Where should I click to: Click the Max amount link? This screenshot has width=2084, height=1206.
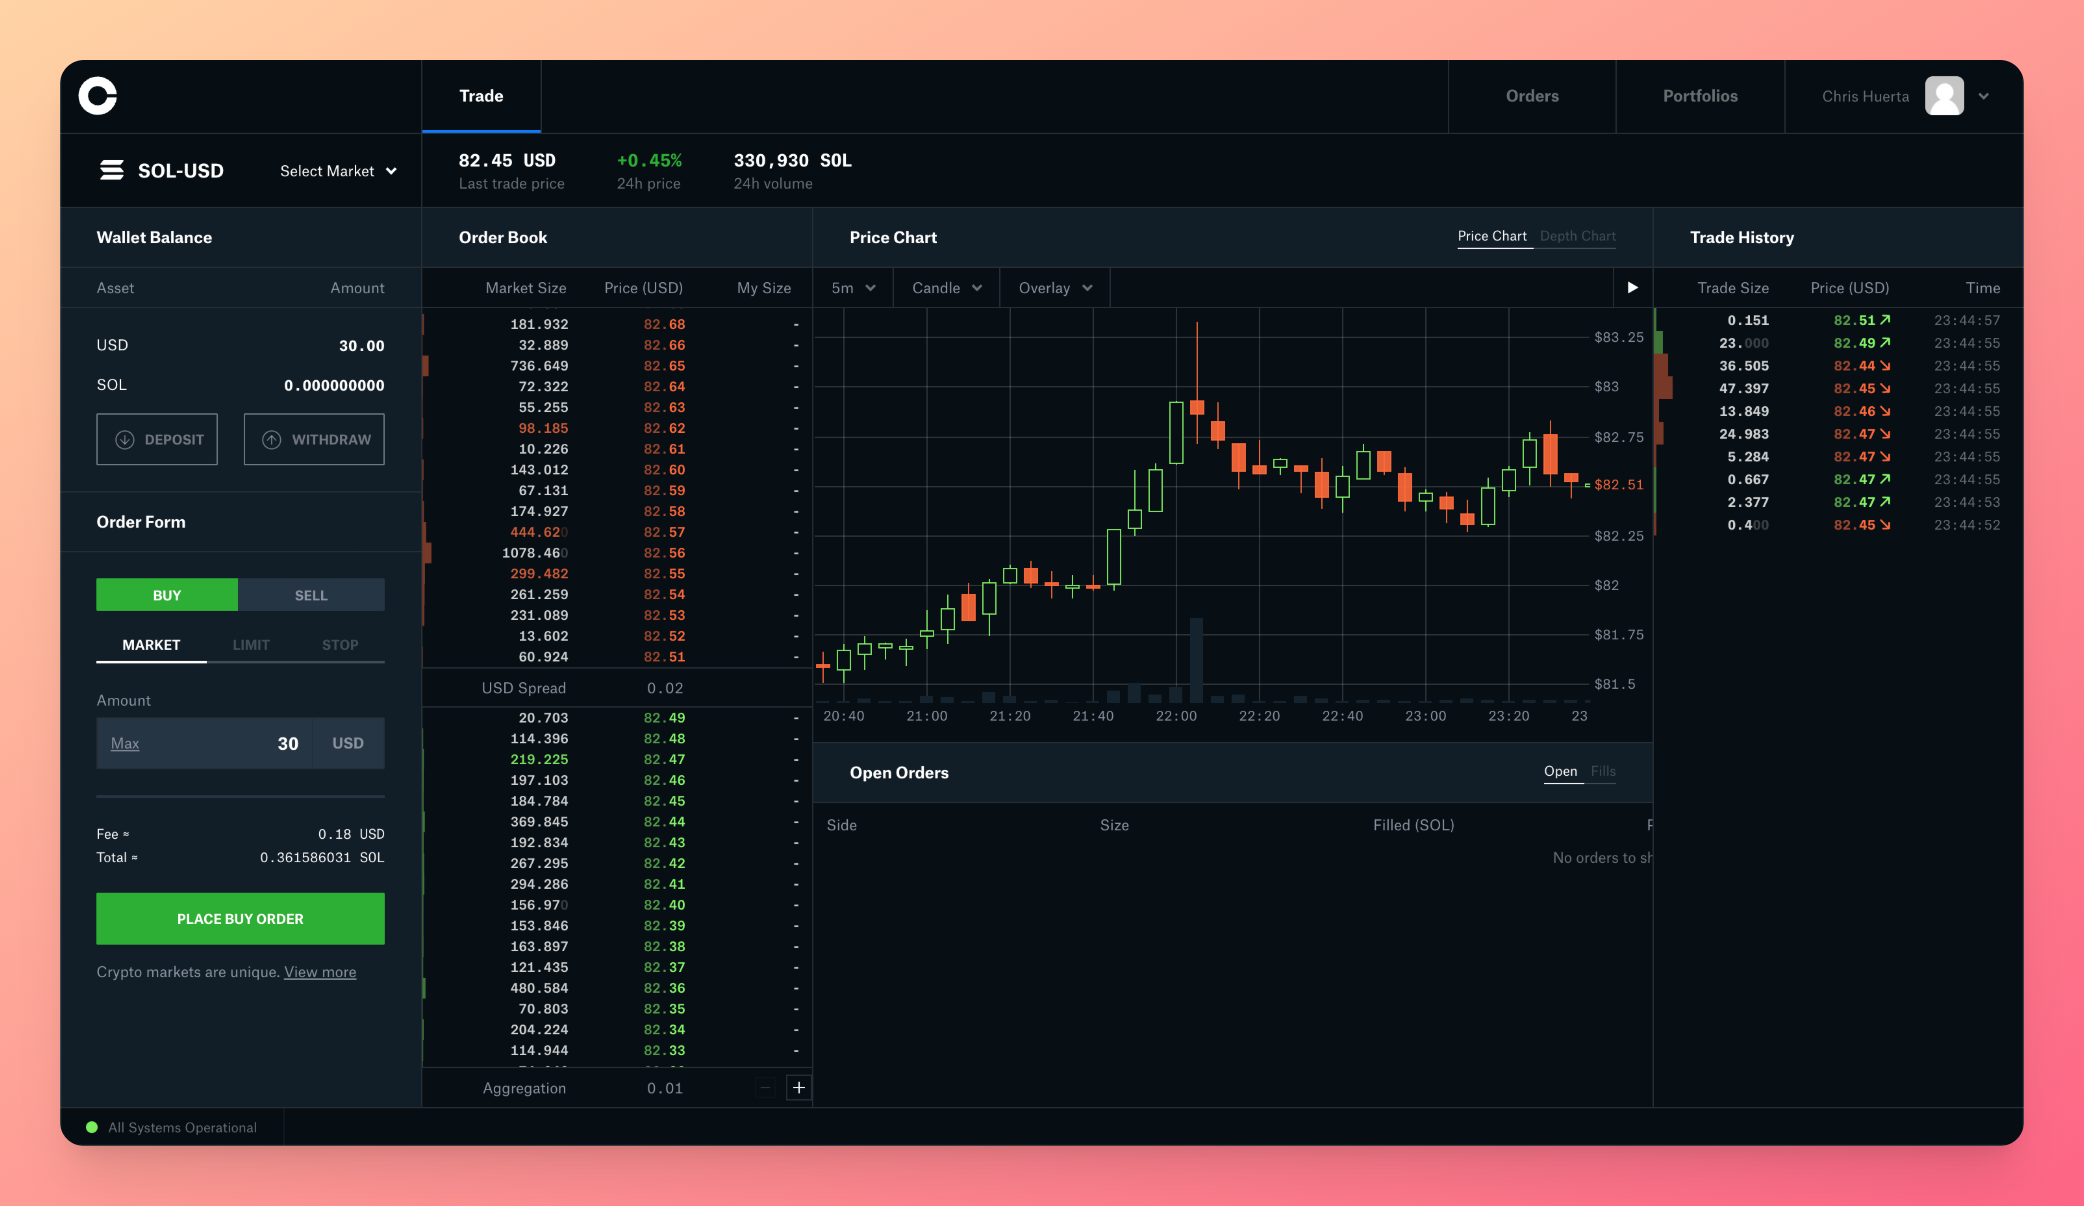click(125, 743)
